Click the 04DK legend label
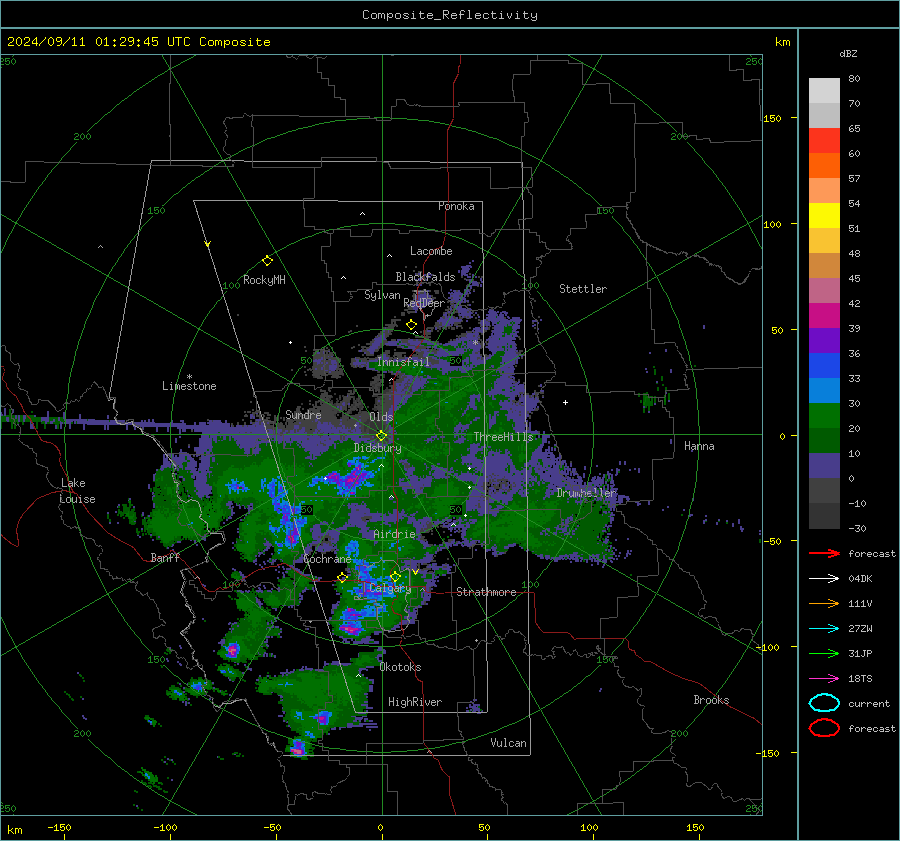The height and width of the screenshot is (841, 900). tap(860, 579)
